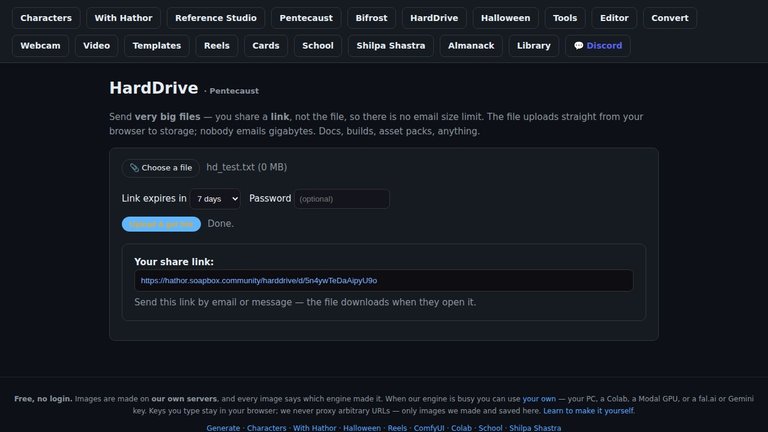The height and width of the screenshot is (432, 768).
Task: Click the 'Your share link:' label
Action: pos(174,262)
